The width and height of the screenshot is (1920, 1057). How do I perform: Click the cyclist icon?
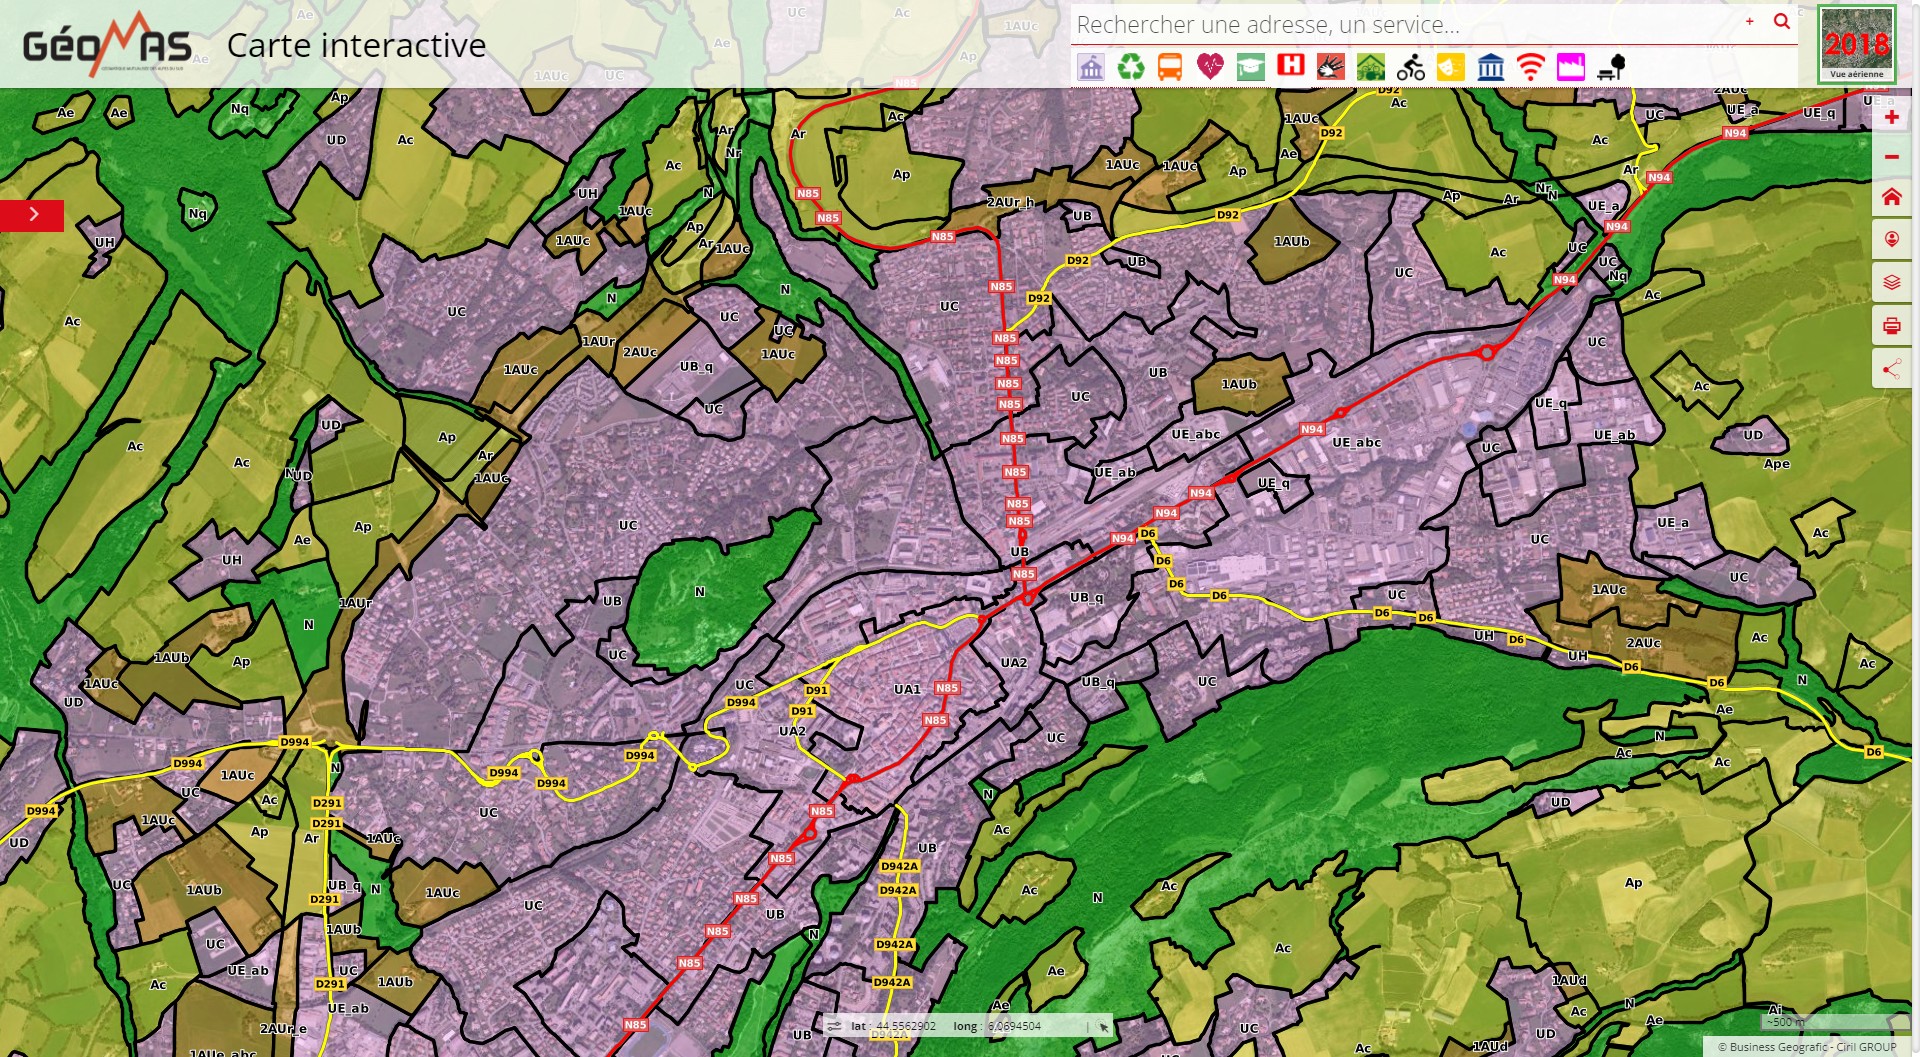[1410, 67]
